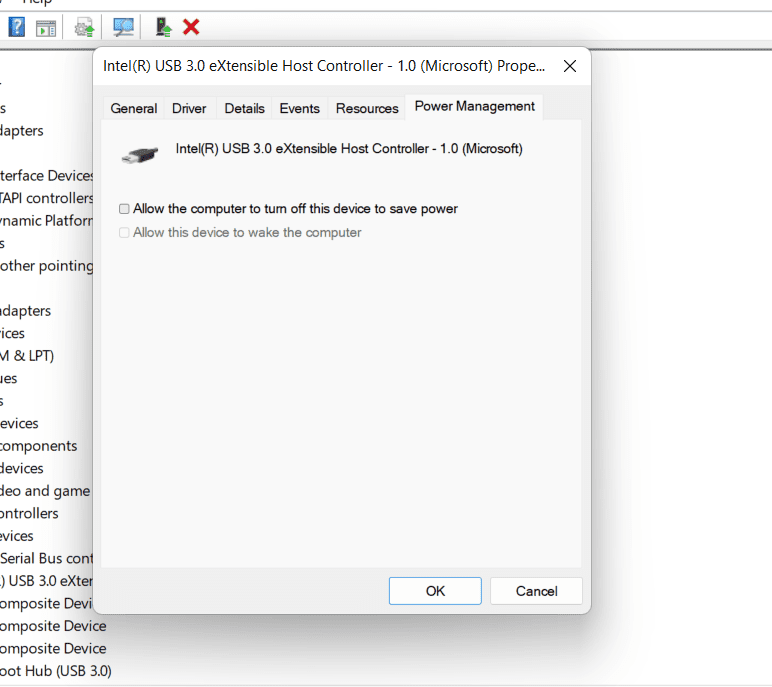Select the 'terface Devices' tree entry
The image size is (772, 687).
pos(46,176)
